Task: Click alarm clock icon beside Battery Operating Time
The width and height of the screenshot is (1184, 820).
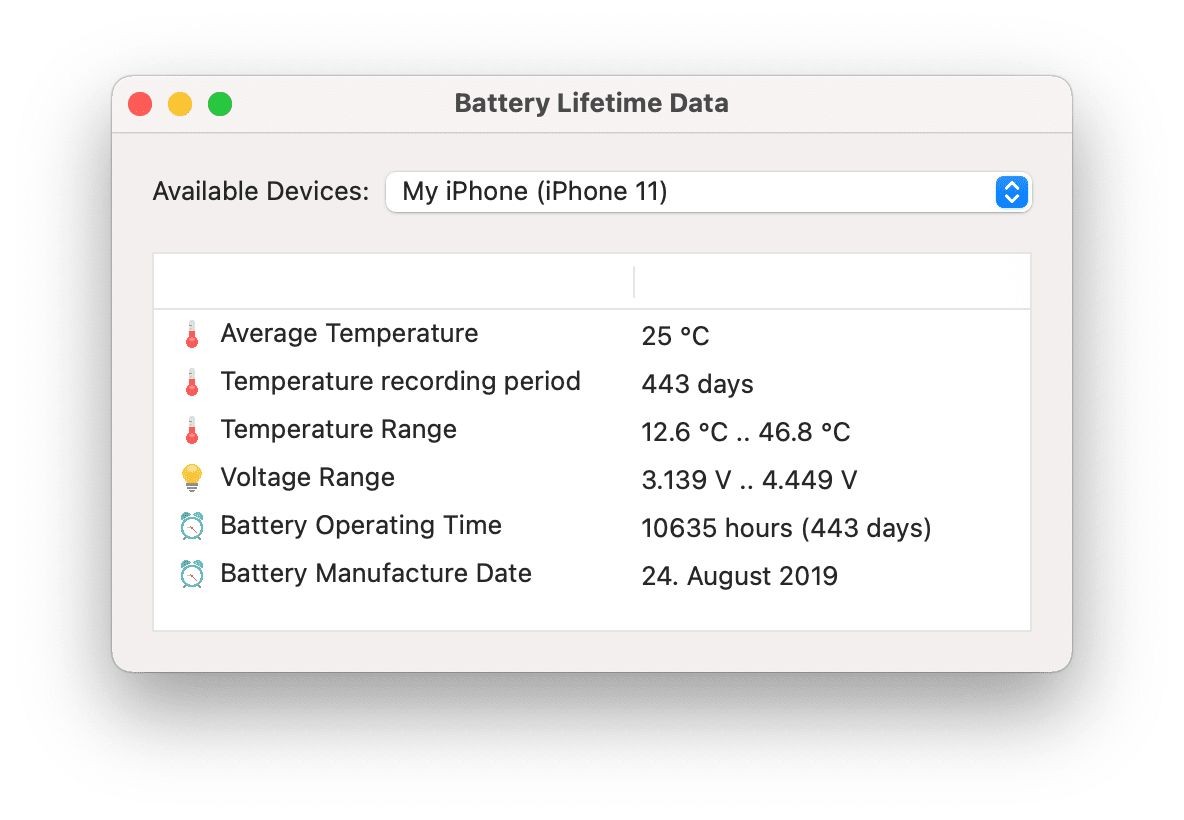Action: click(192, 526)
